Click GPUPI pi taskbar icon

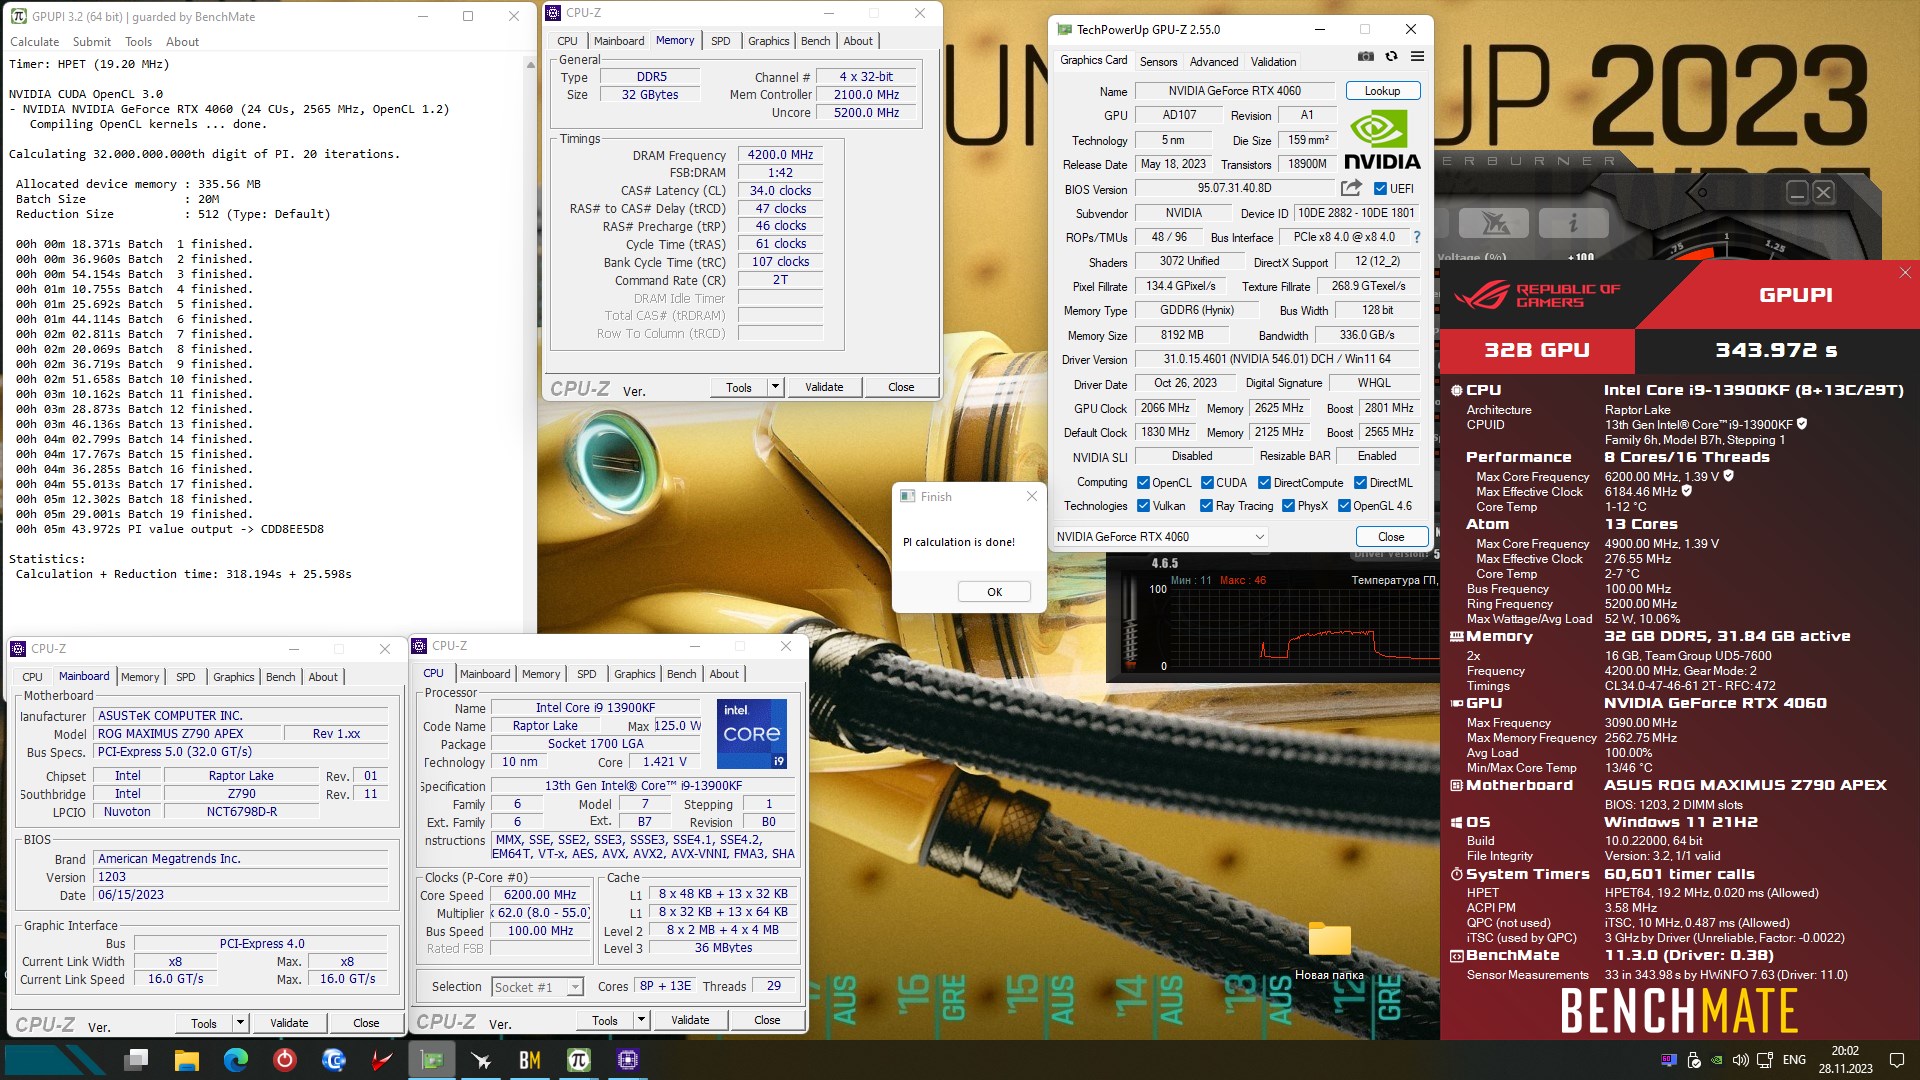point(579,1060)
